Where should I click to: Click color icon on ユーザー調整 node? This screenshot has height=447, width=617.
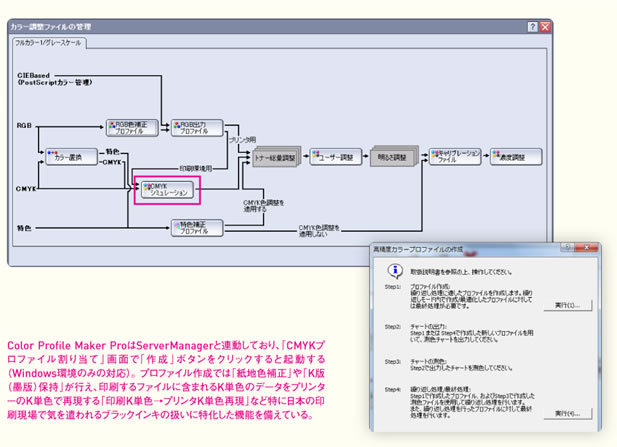pyautogui.click(x=316, y=154)
